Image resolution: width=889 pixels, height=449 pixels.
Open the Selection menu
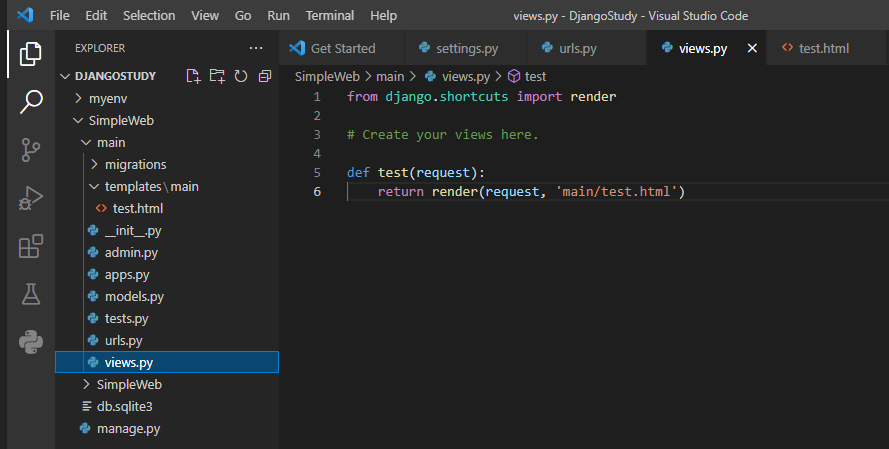pos(149,15)
